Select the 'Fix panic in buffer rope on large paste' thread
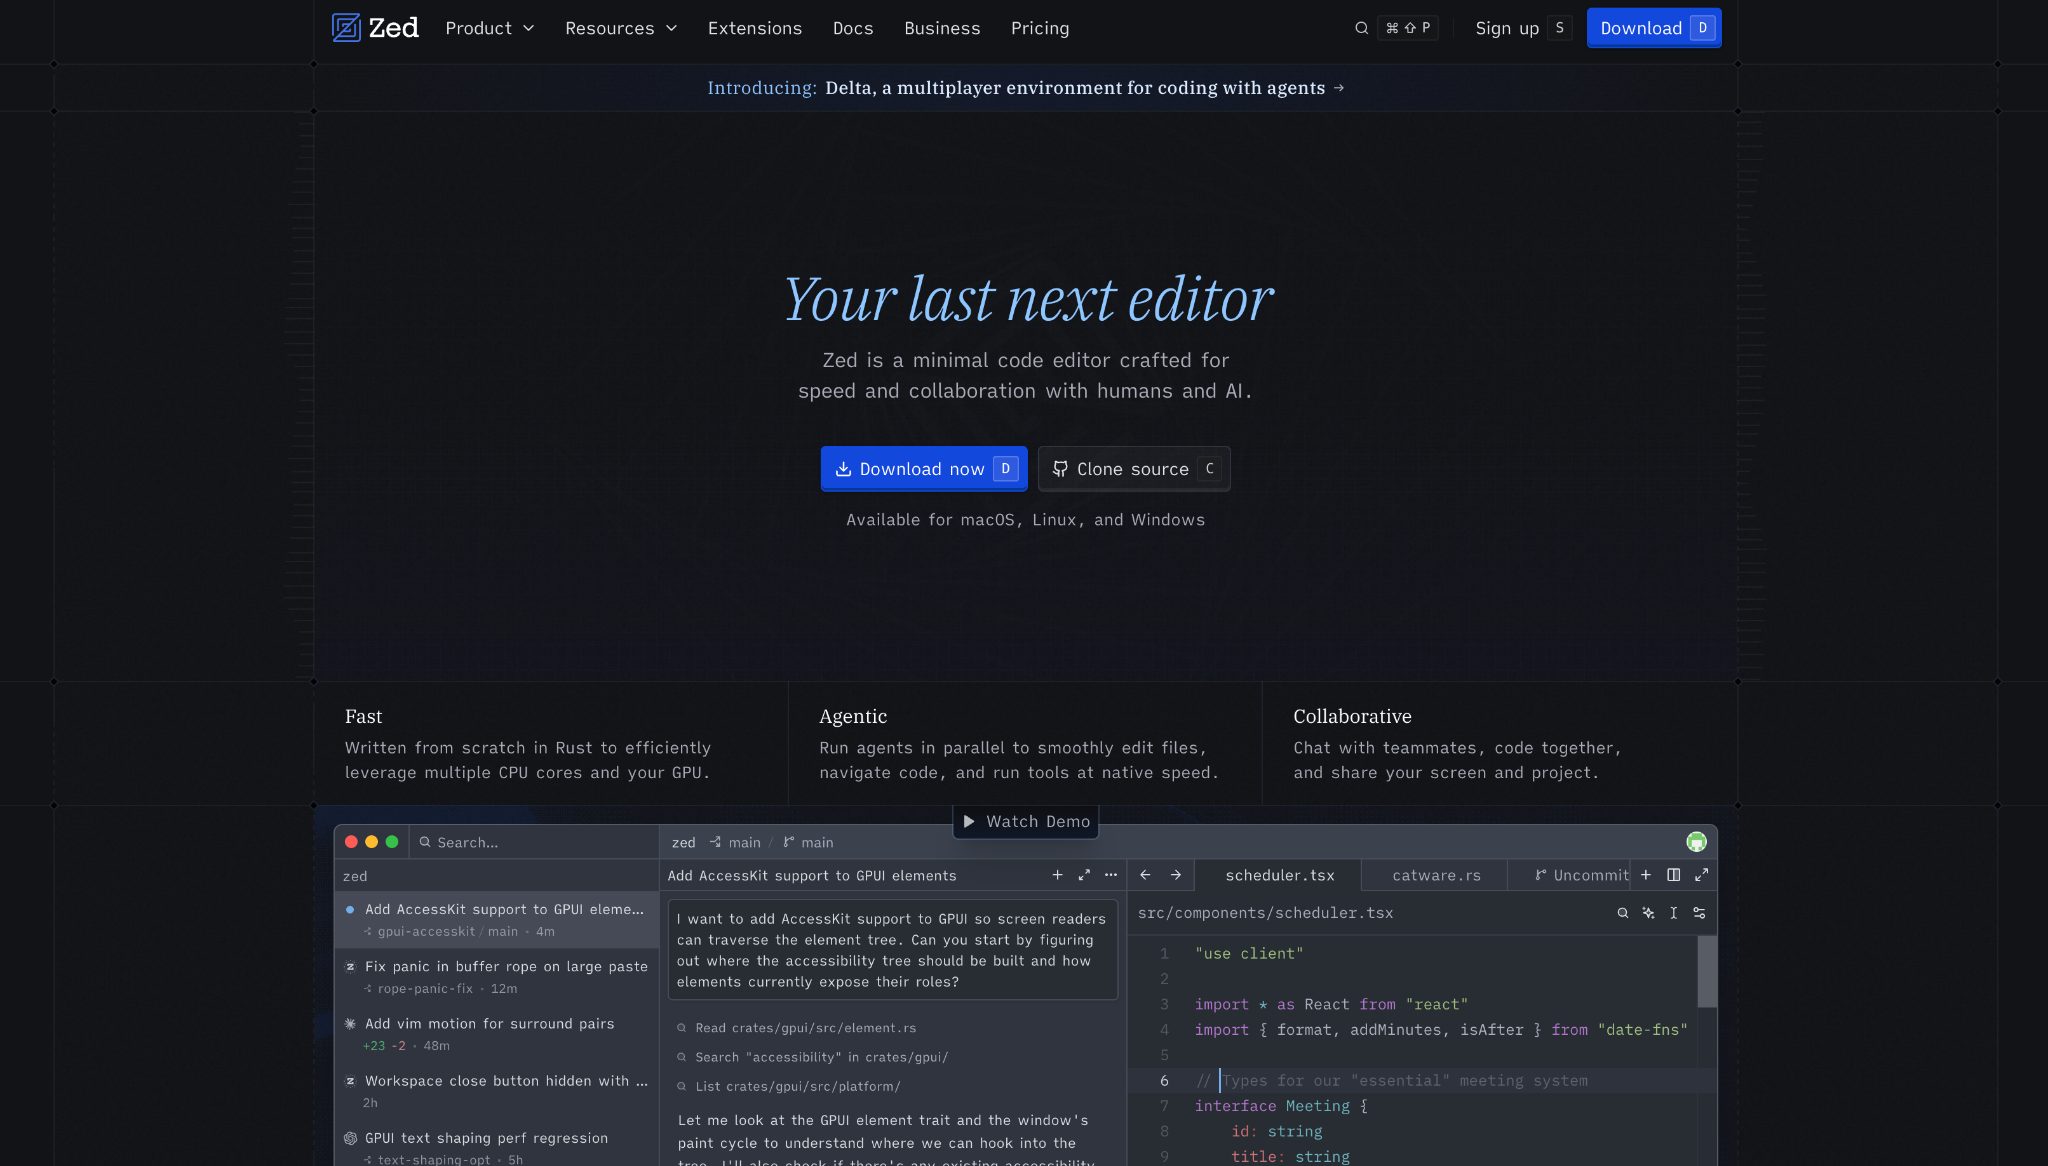This screenshot has height=1166, width=2048. point(497,977)
